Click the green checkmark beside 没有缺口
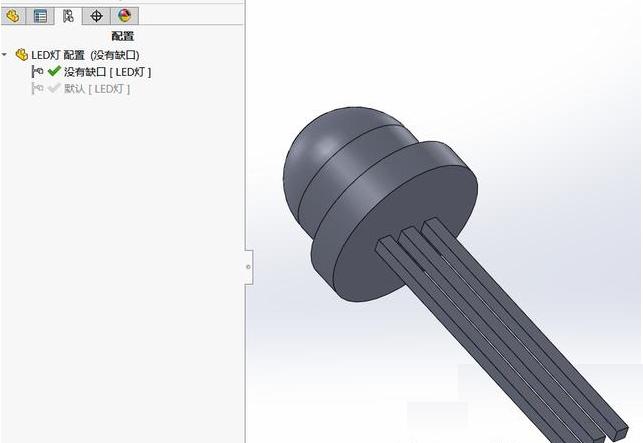Viewport: 643px width, 443px height. coord(54,71)
